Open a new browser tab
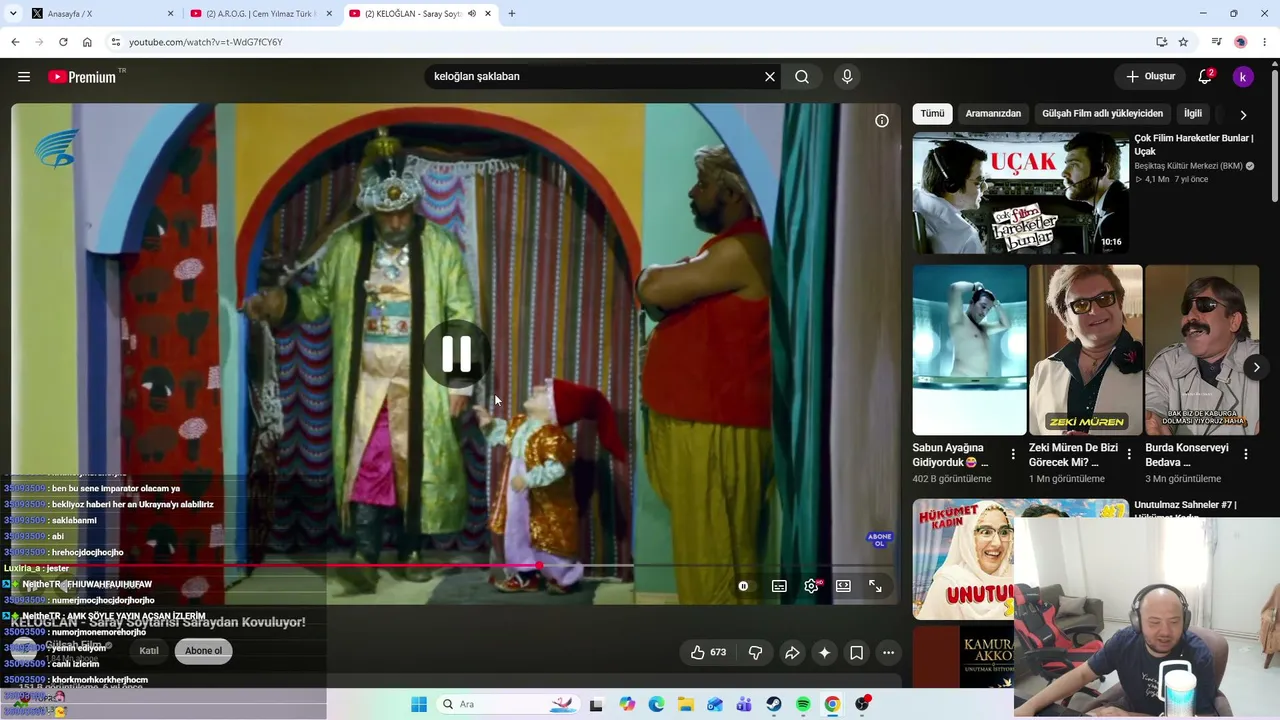This screenshot has height=720, width=1280. [x=511, y=14]
